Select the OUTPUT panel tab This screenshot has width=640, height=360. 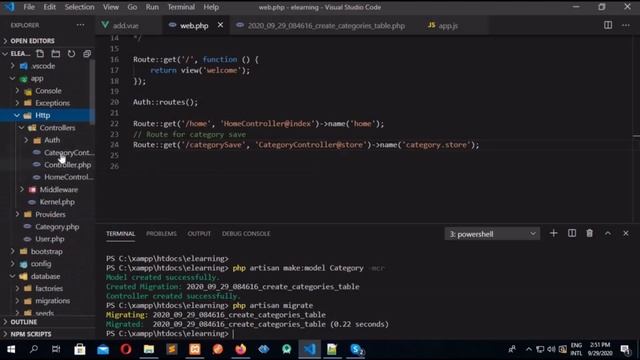199,233
